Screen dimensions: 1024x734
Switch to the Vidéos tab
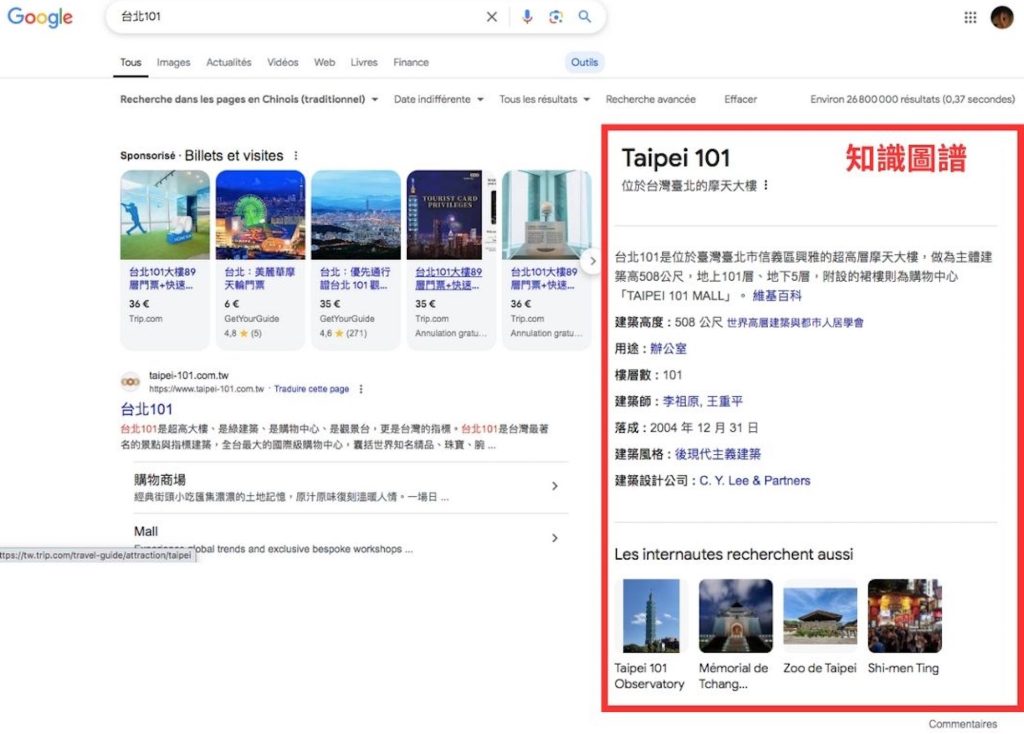coord(283,63)
